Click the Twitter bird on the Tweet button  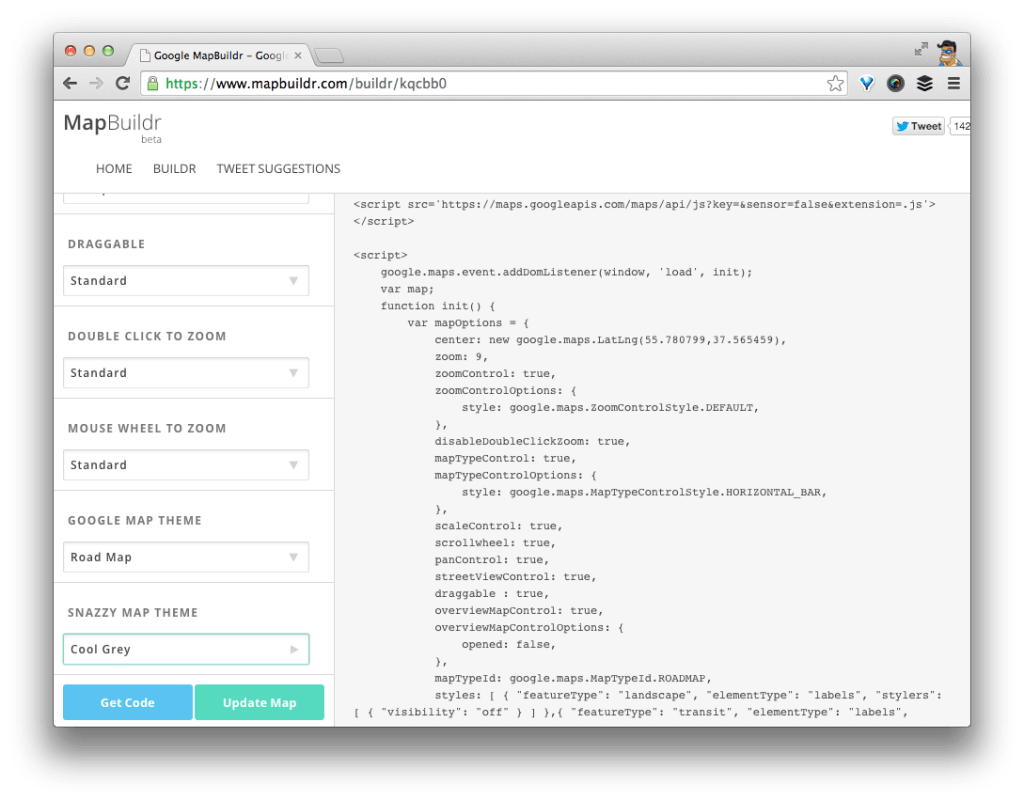click(x=903, y=126)
